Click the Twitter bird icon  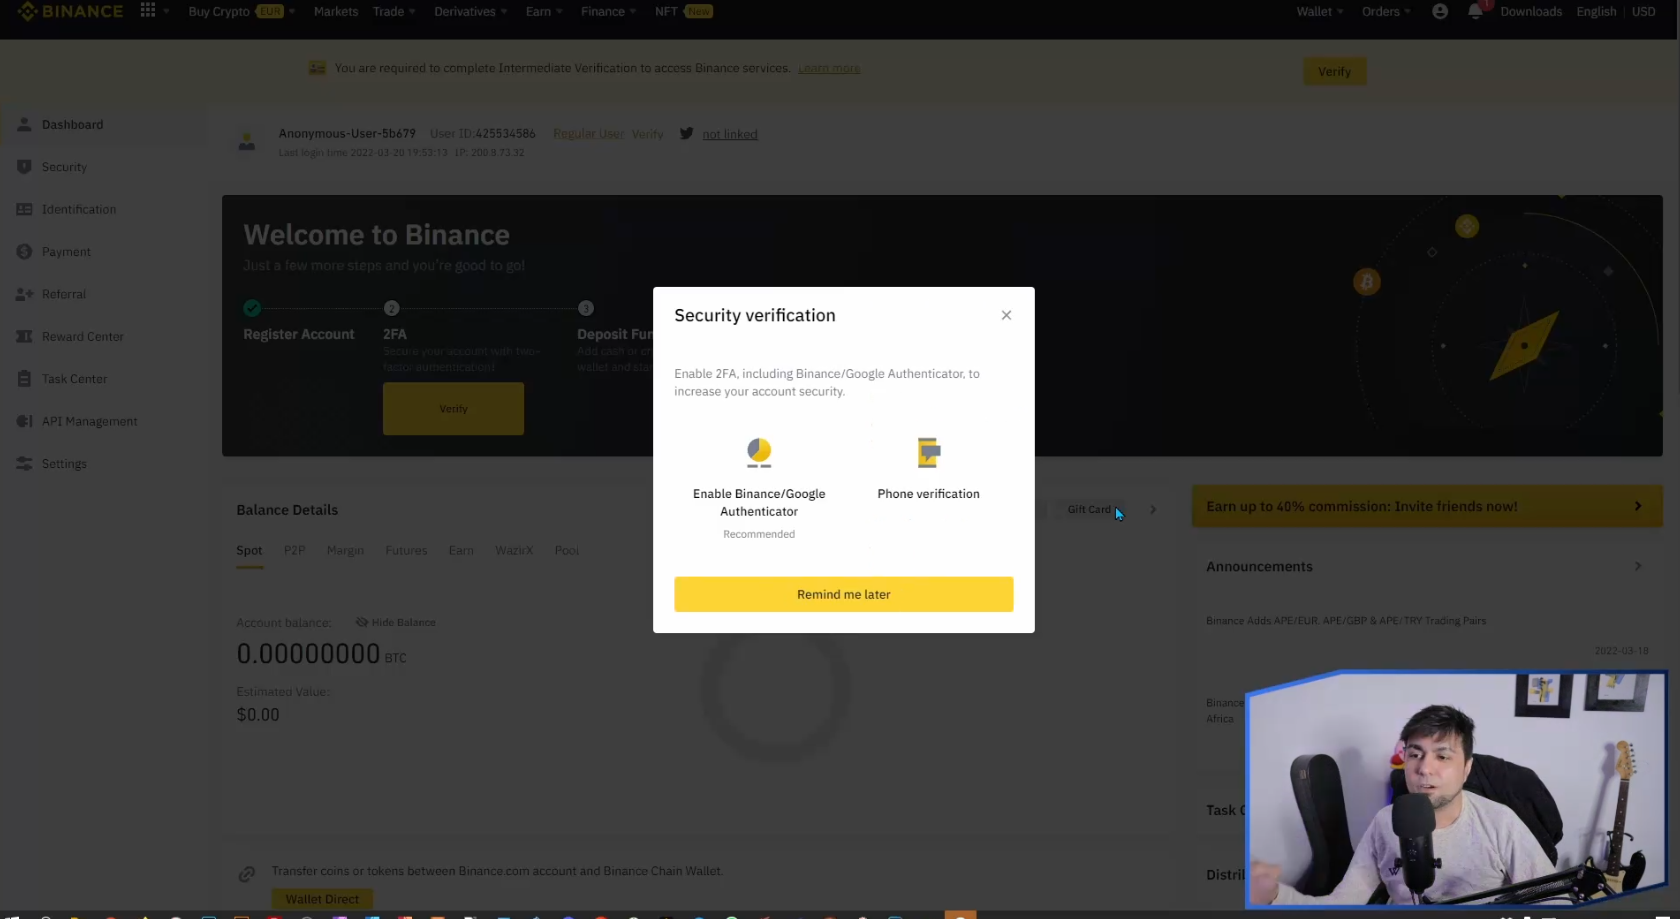click(687, 133)
